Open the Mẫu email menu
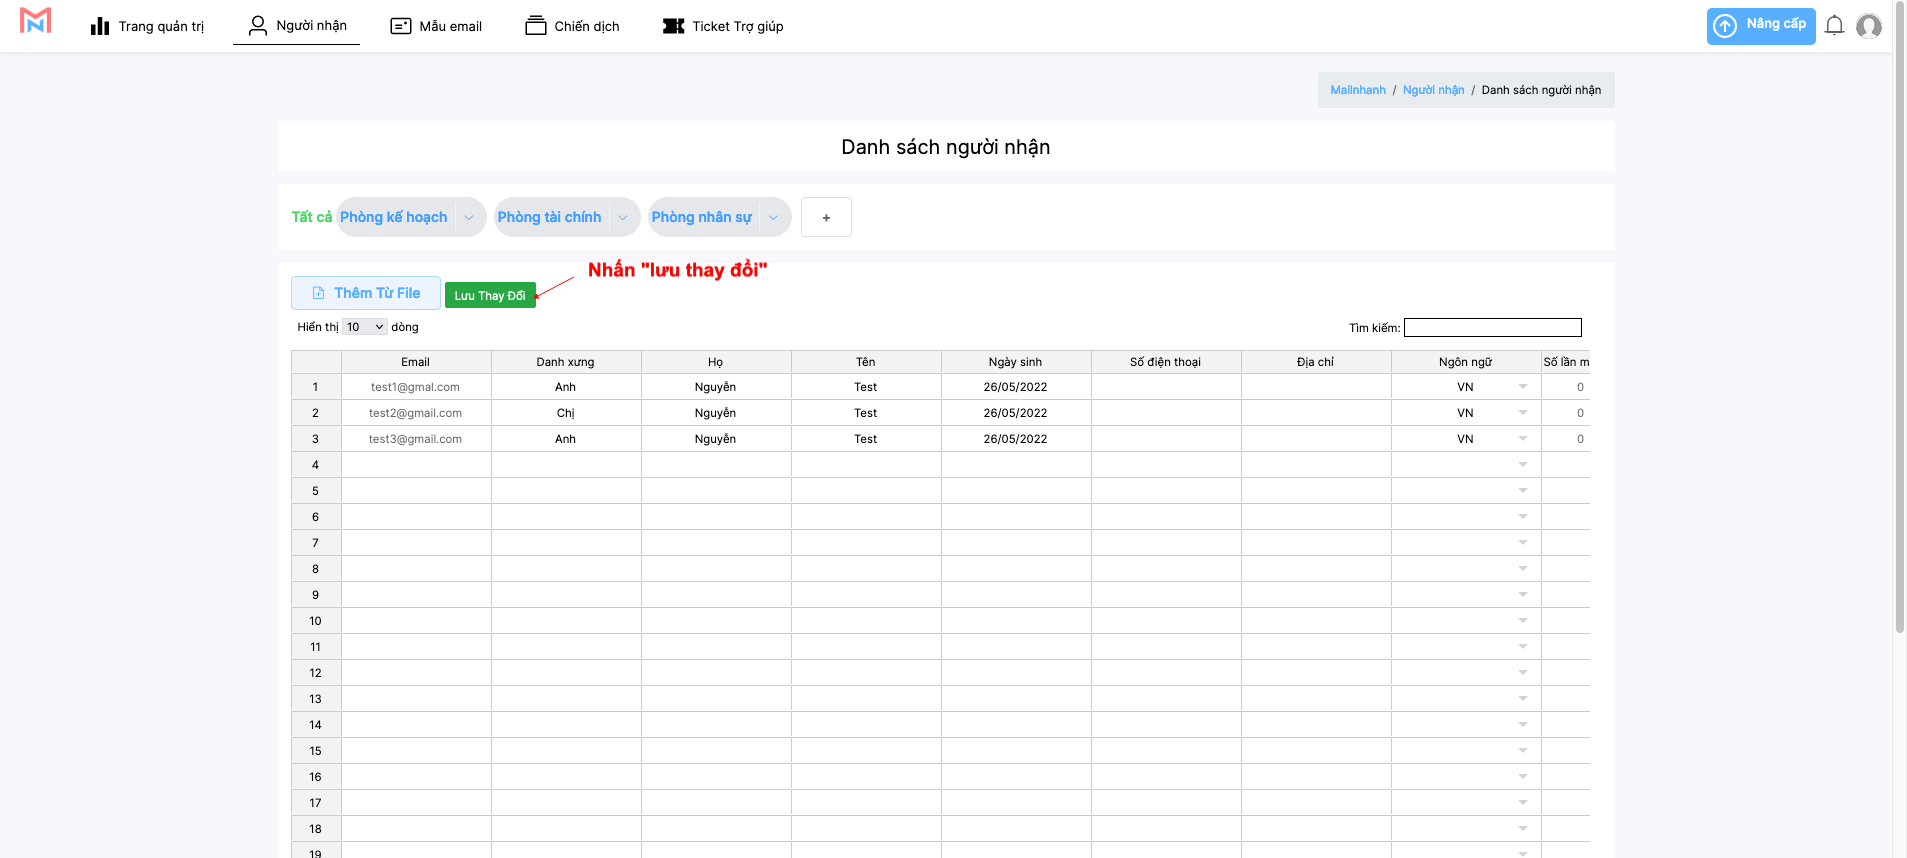Viewport: 1907px width, 858px height. click(x=436, y=26)
